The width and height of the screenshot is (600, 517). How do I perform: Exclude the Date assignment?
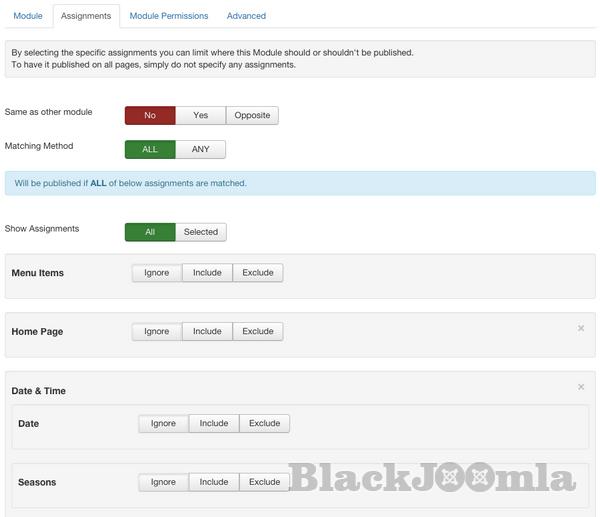(x=265, y=423)
